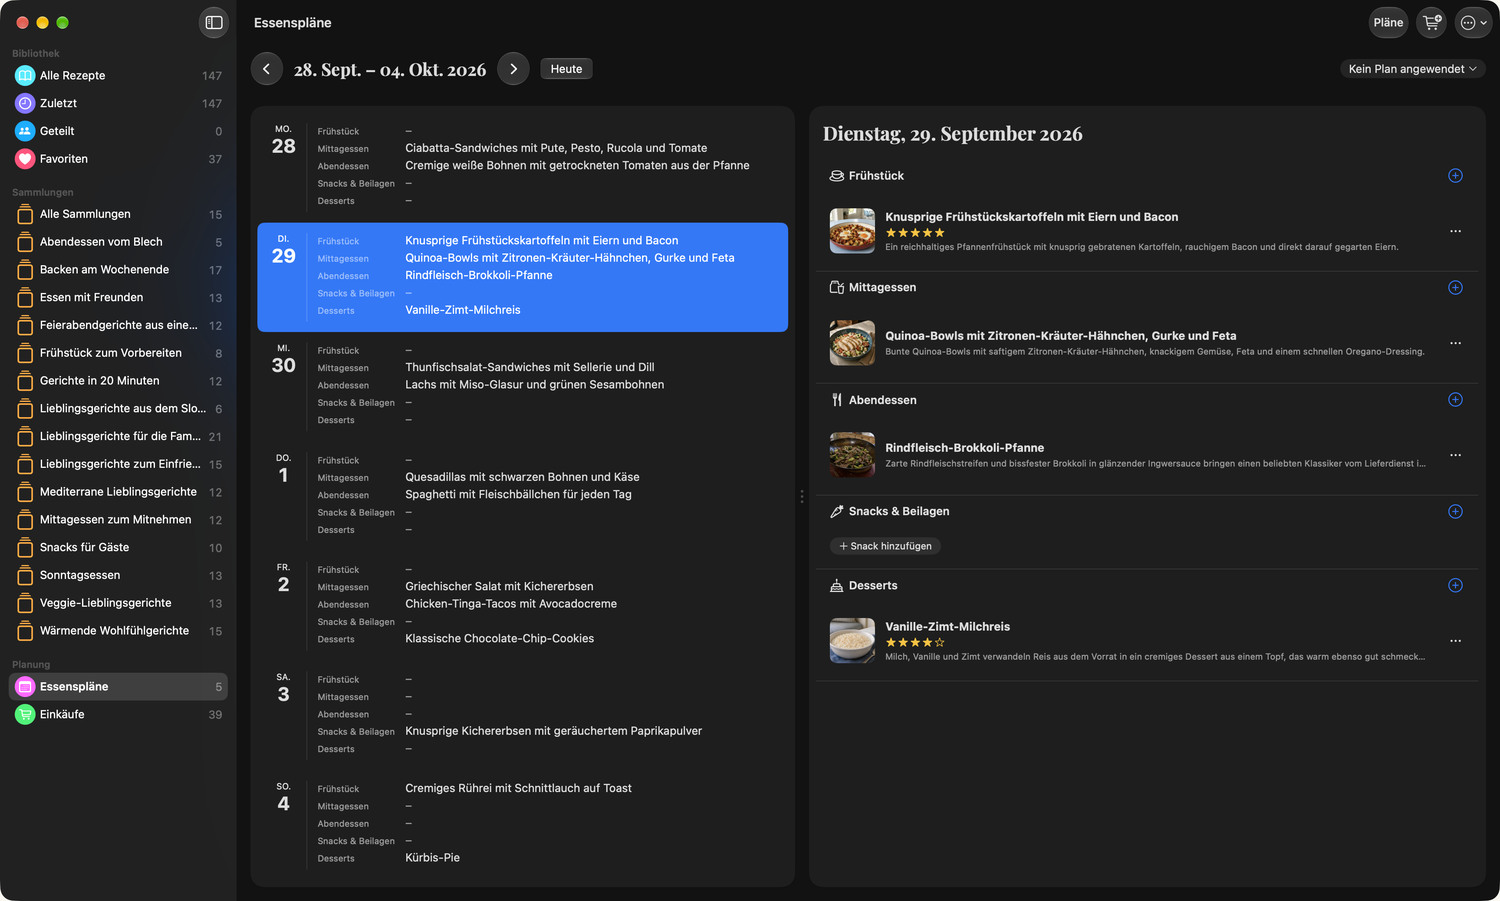The height and width of the screenshot is (901, 1500).
Task: Select Monday 28 in the week list
Action: pyautogui.click(x=522, y=166)
